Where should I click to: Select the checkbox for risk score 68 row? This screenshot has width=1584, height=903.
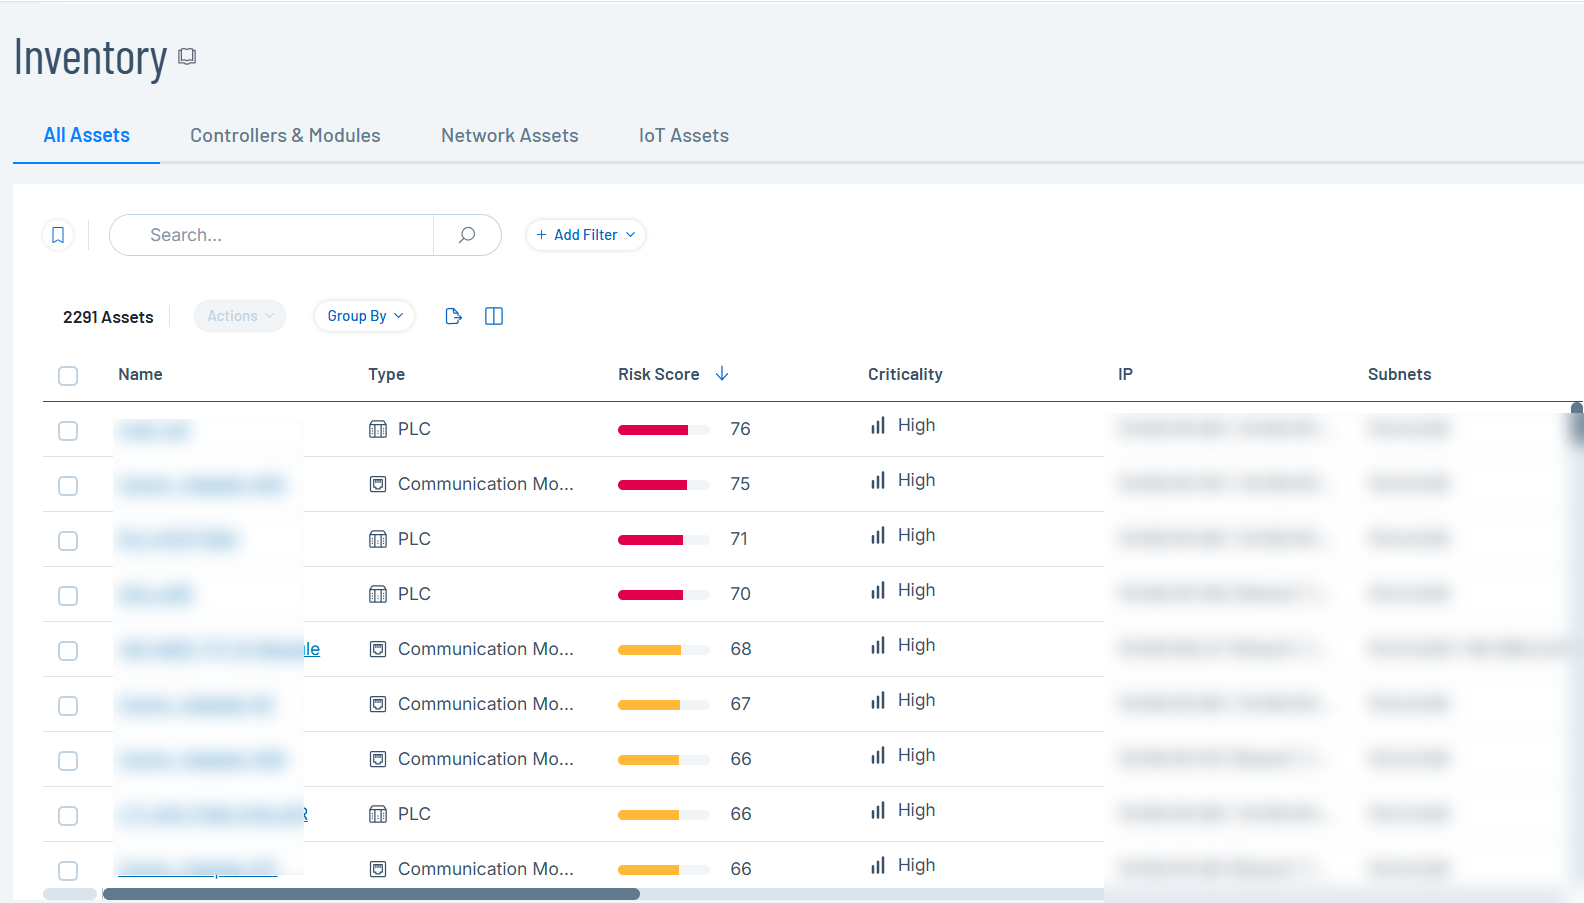click(68, 651)
